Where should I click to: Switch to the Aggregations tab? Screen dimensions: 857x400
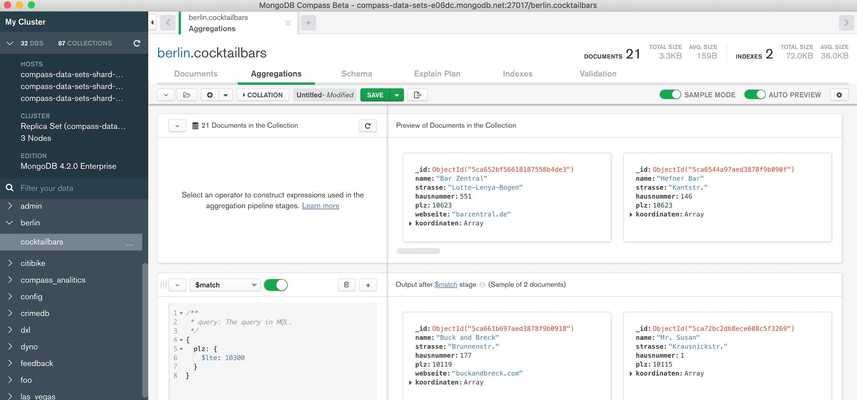click(276, 74)
